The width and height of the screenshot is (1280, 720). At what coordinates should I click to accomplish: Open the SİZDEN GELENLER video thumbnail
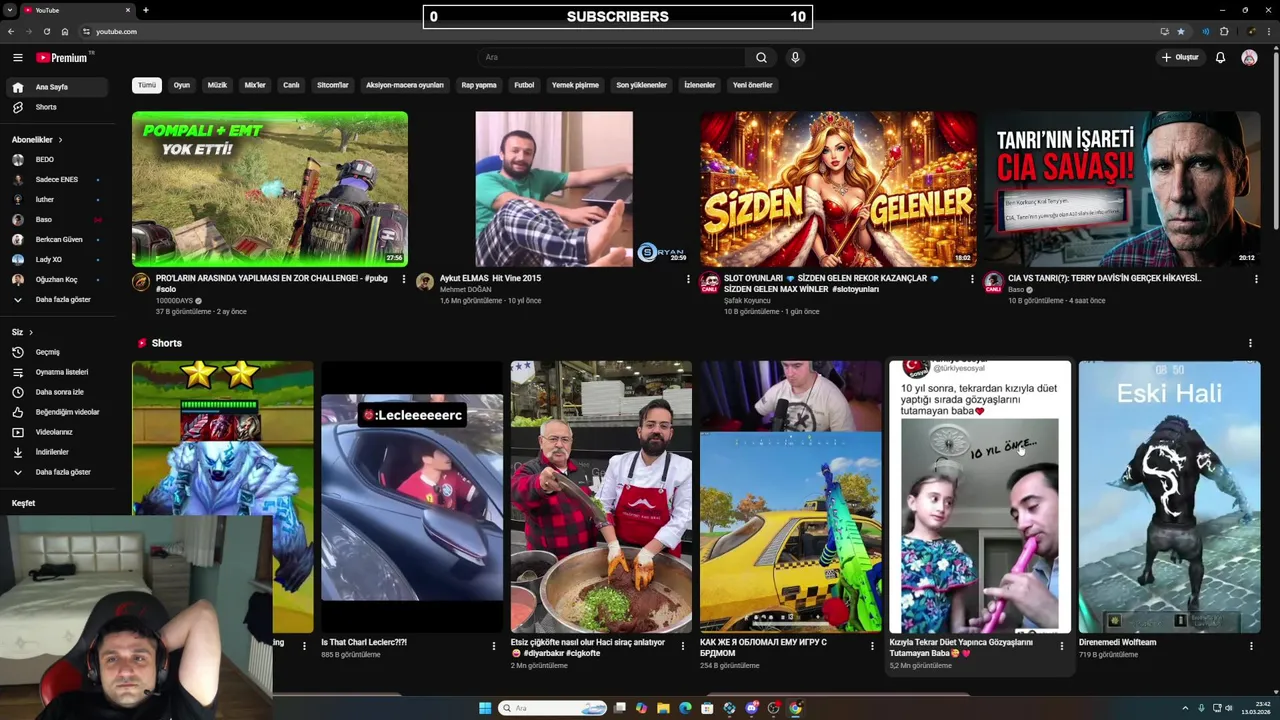pyautogui.click(x=838, y=189)
